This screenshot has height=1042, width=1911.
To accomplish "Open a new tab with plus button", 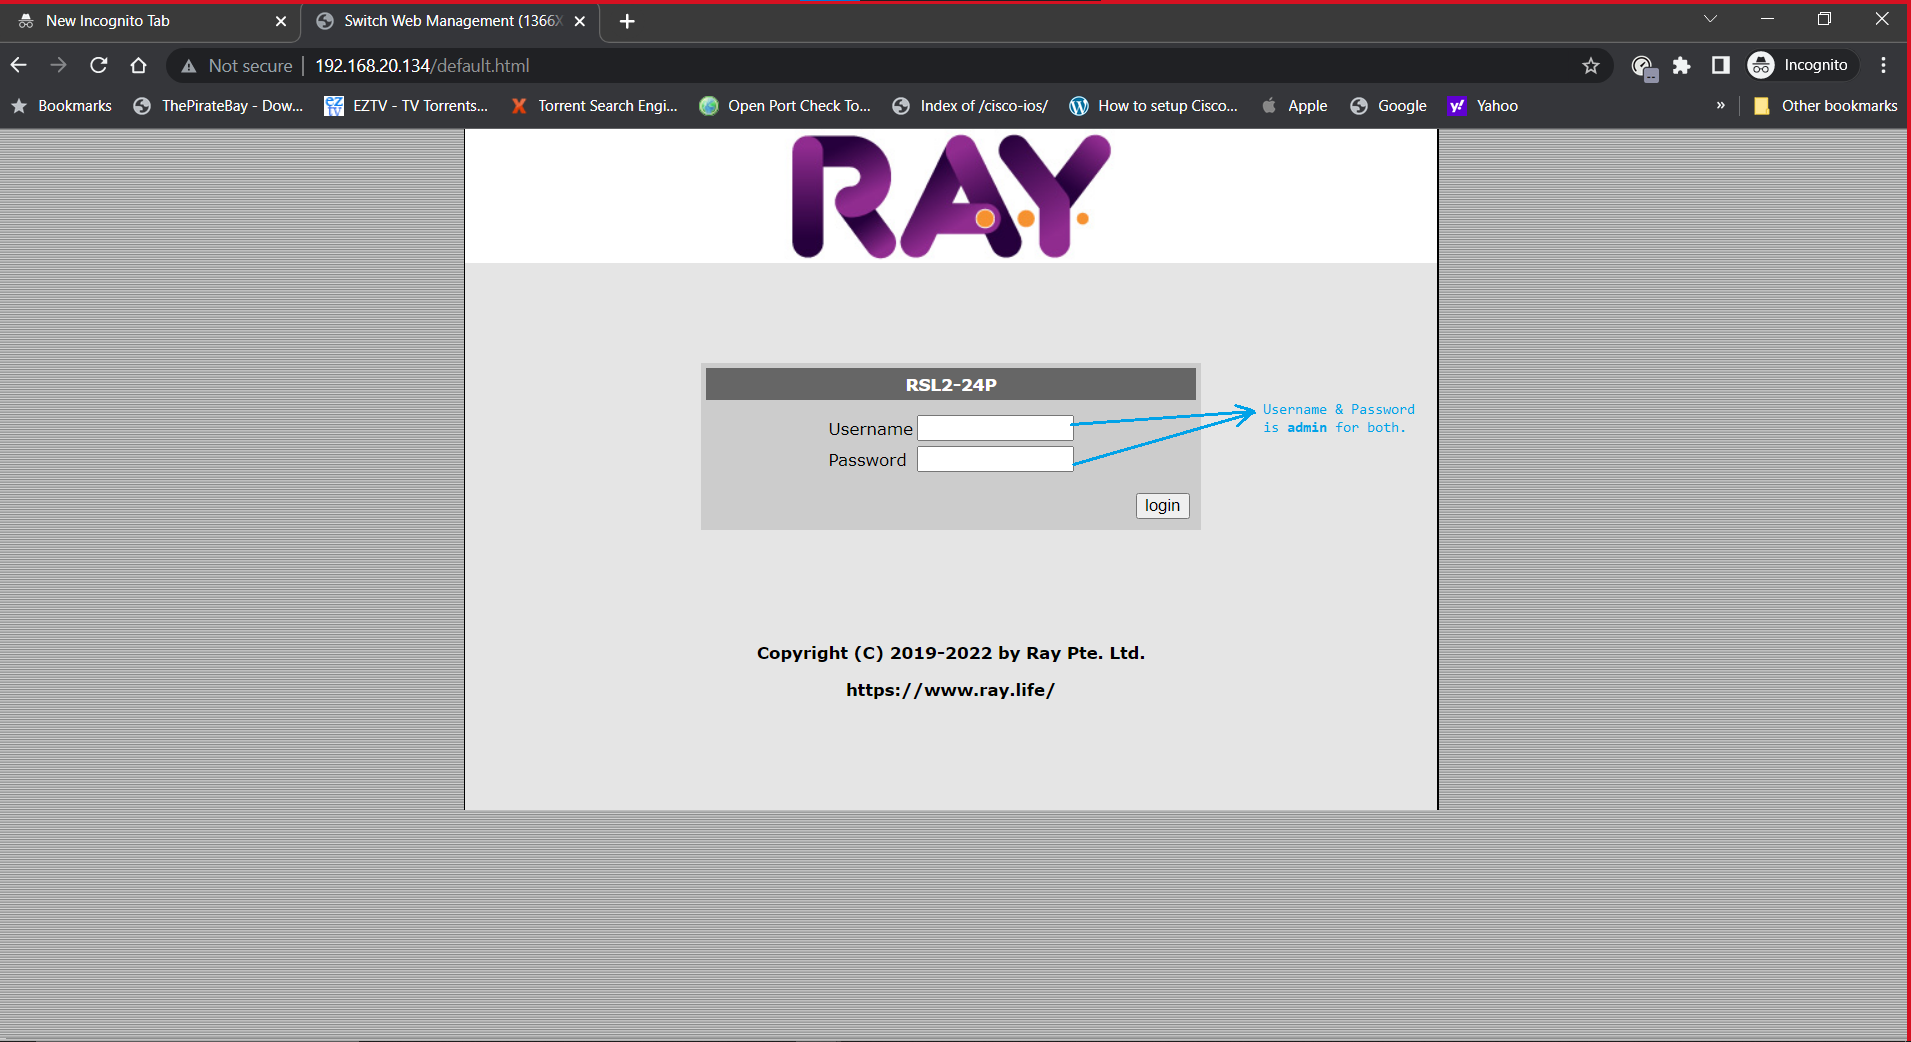I will (x=627, y=21).
